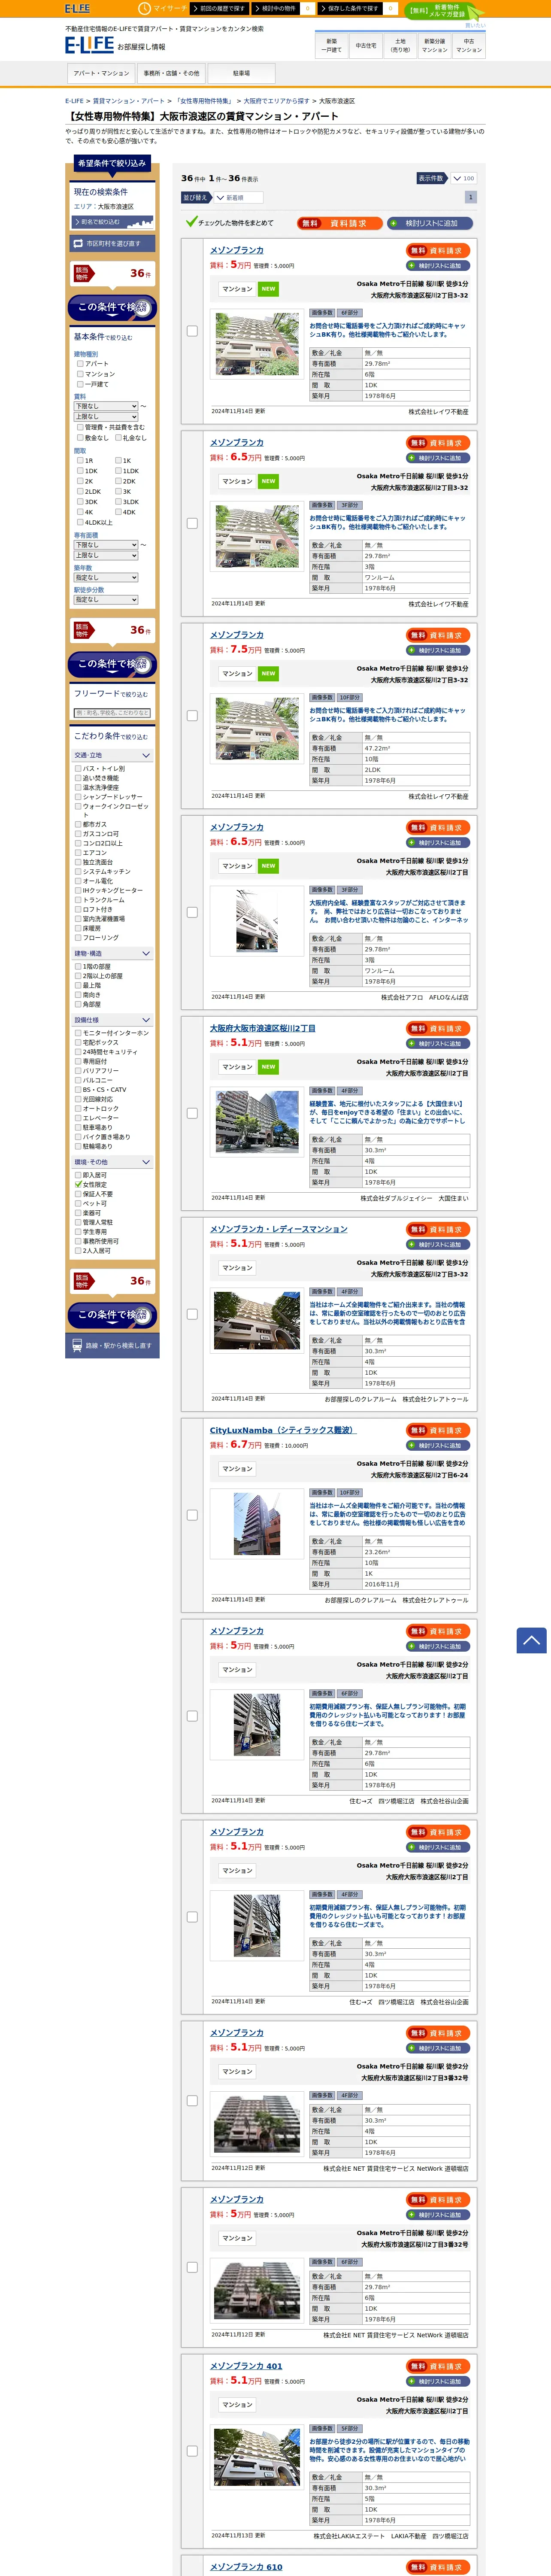Open breadcrumb 「女性専用物件特集」 link

(x=204, y=101)
